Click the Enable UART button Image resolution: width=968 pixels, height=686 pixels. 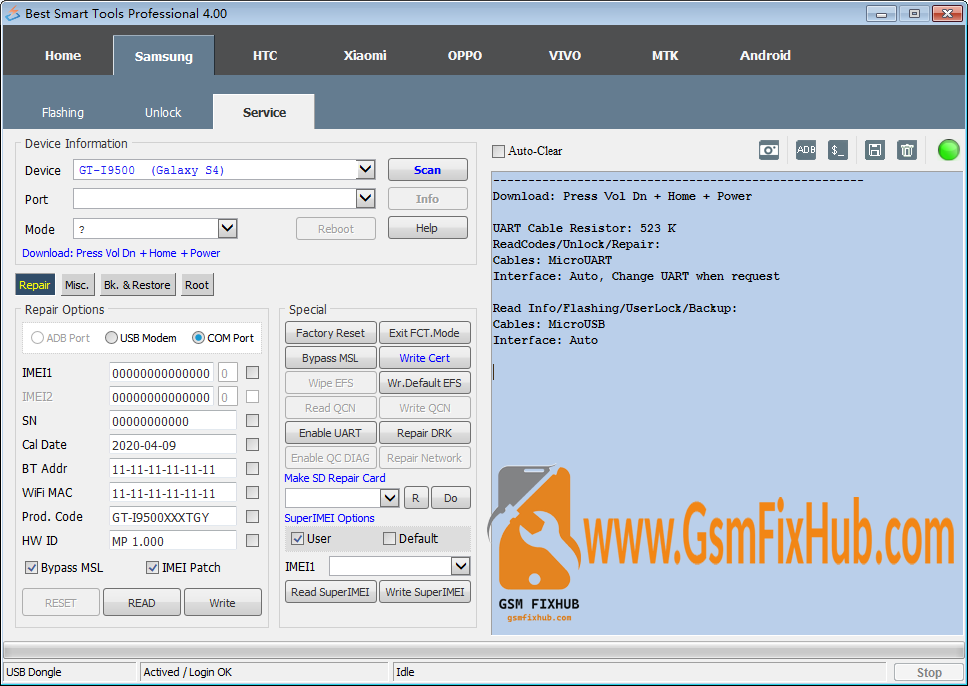(x=330, y=433)
